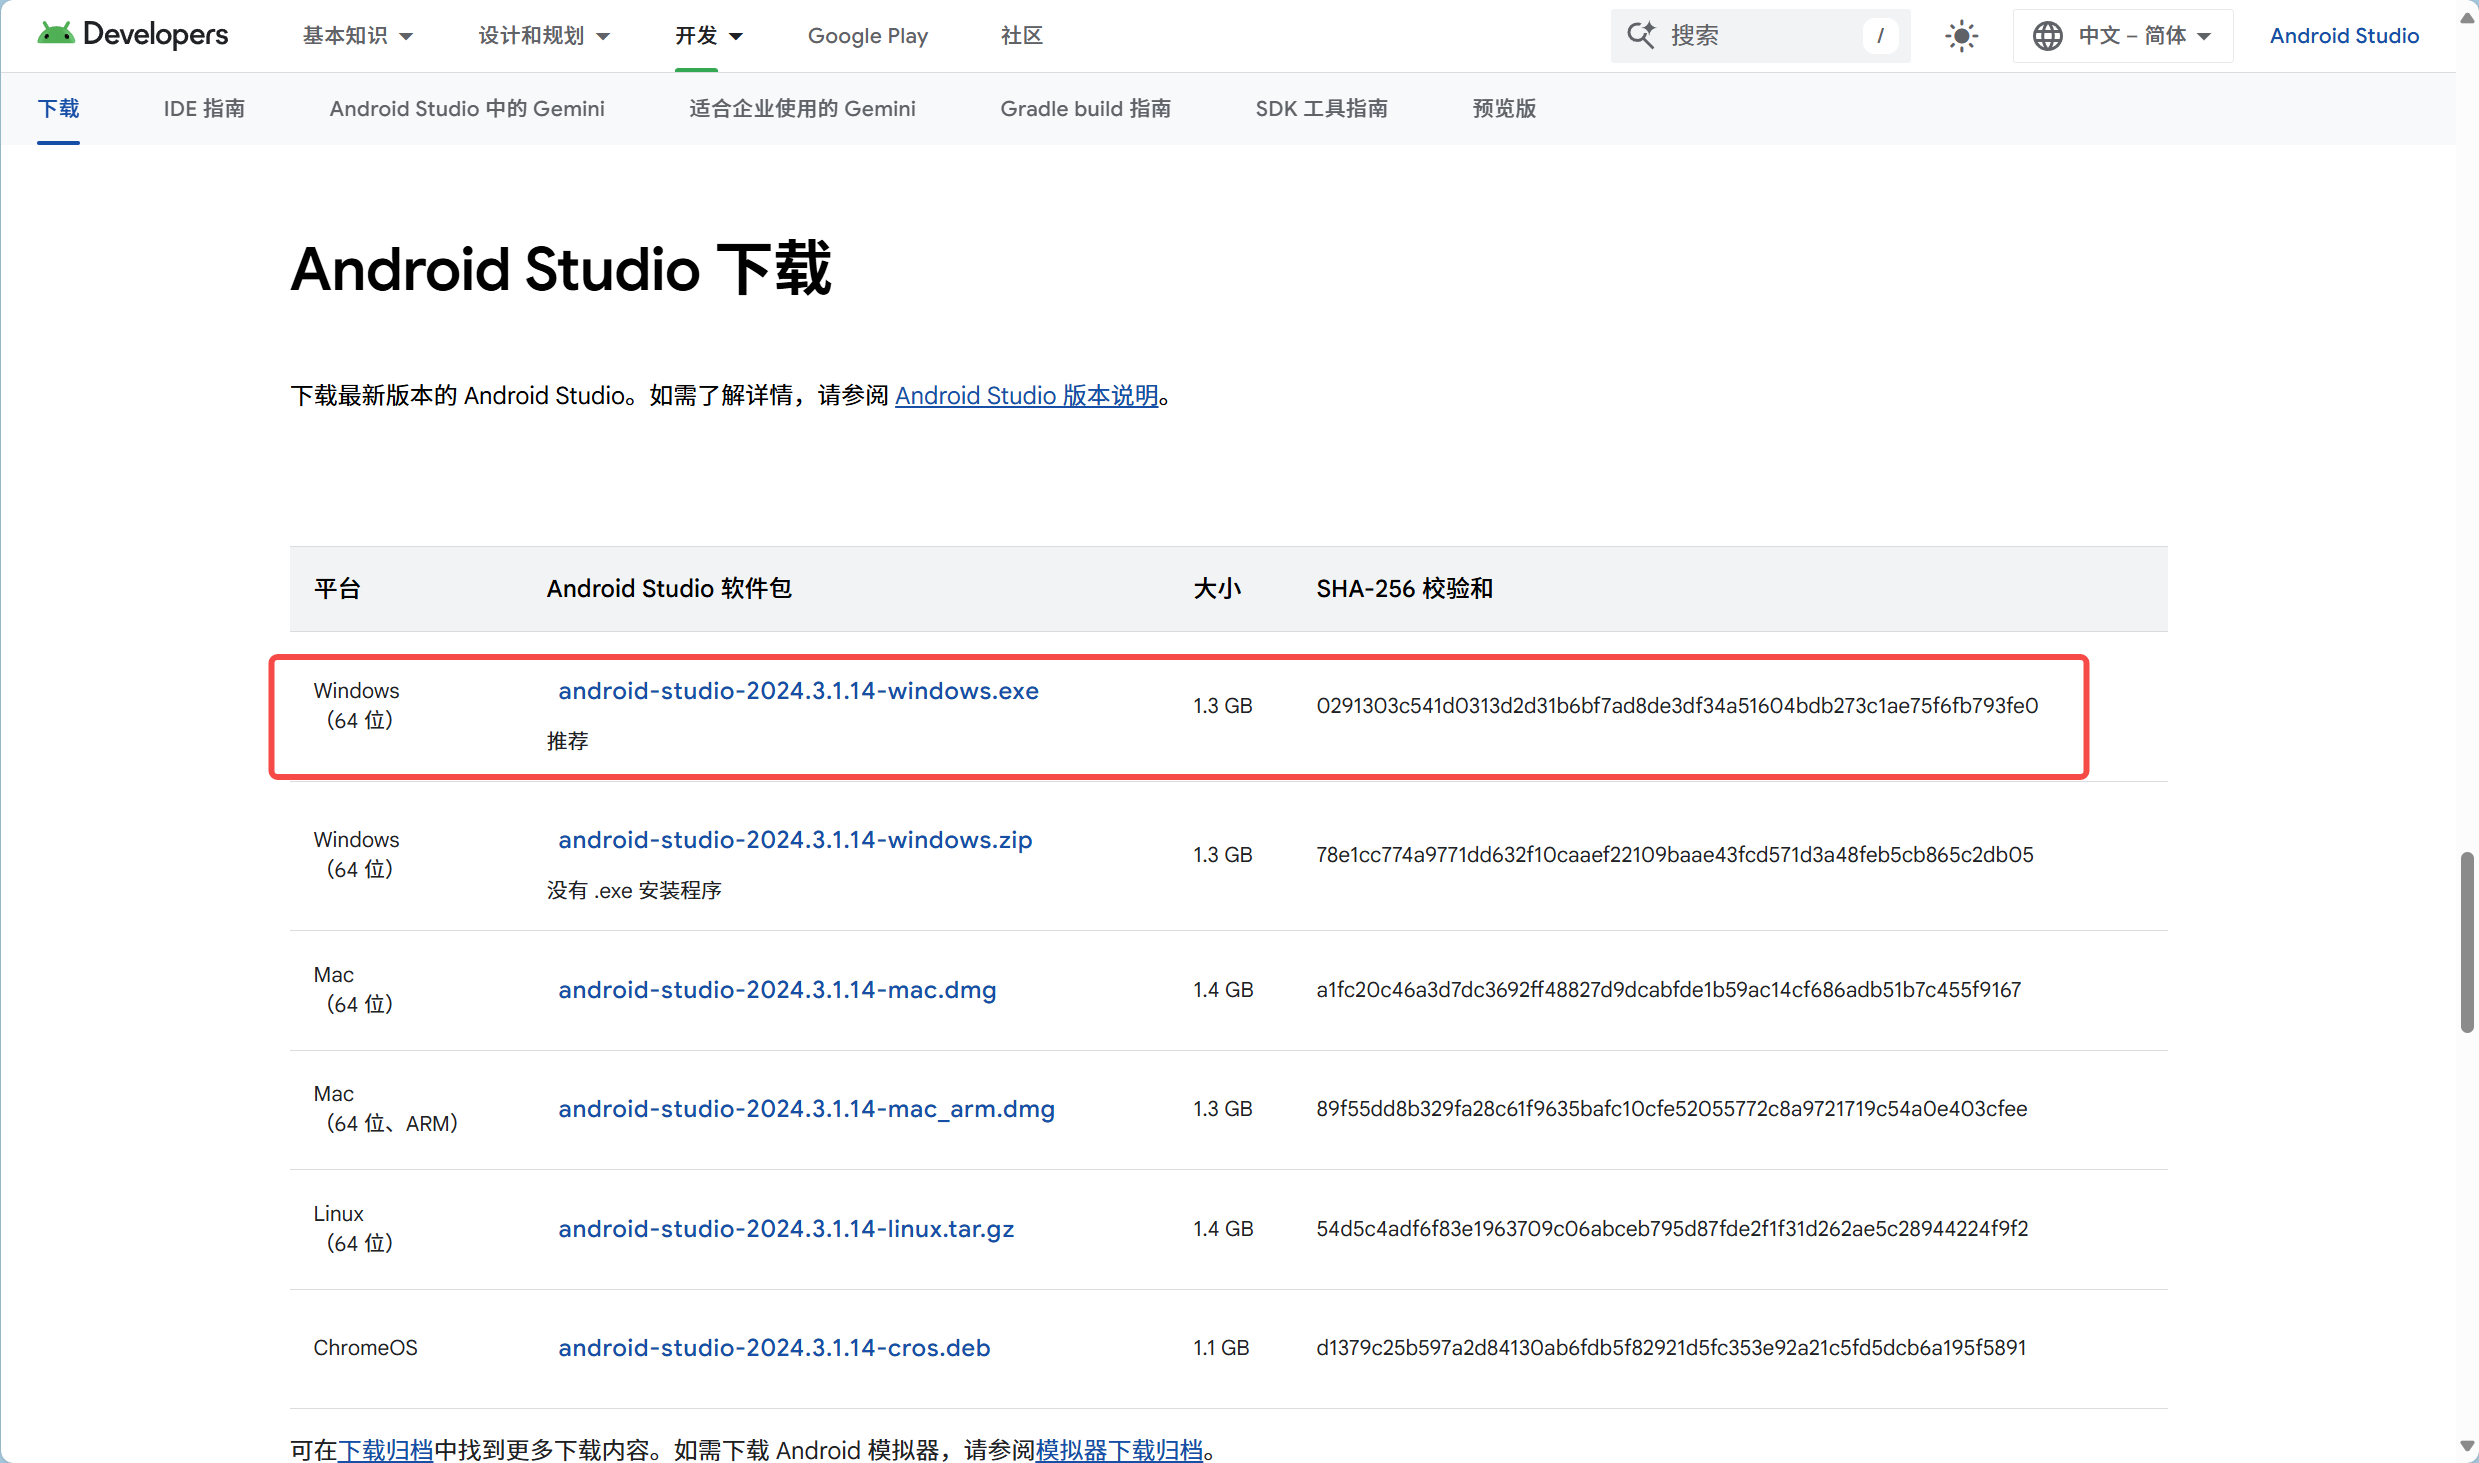This screenshot has width=2479, height=1463.
Task: Click the page vertical scrollbar thumb
Action: (x=2466, y=940)
